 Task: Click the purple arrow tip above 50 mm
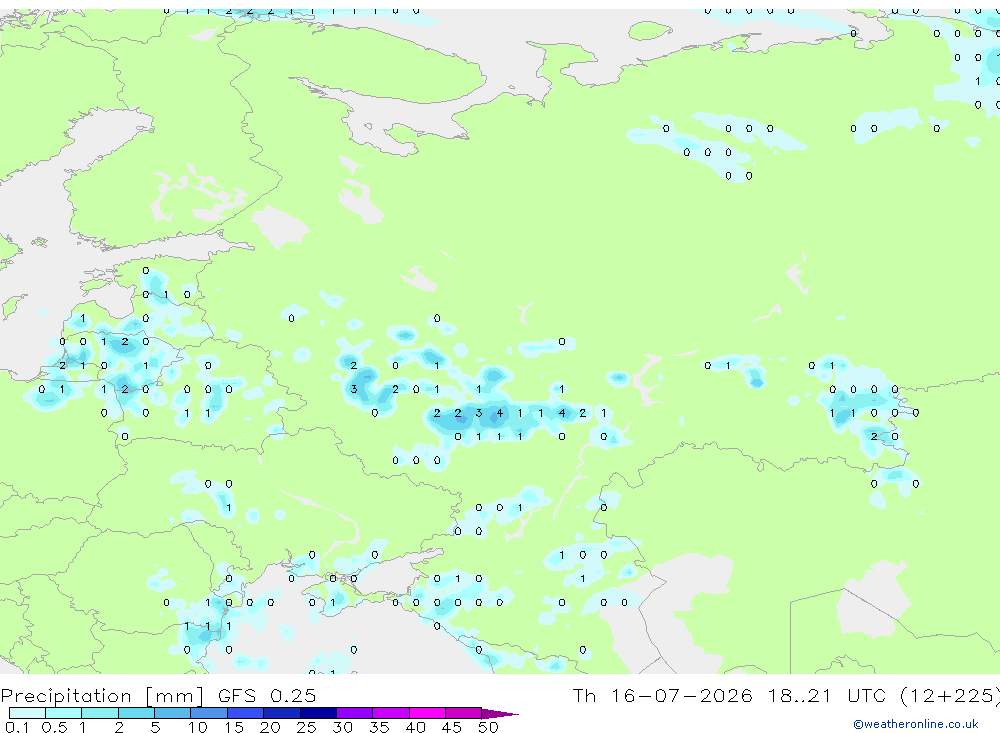point(499,713)
